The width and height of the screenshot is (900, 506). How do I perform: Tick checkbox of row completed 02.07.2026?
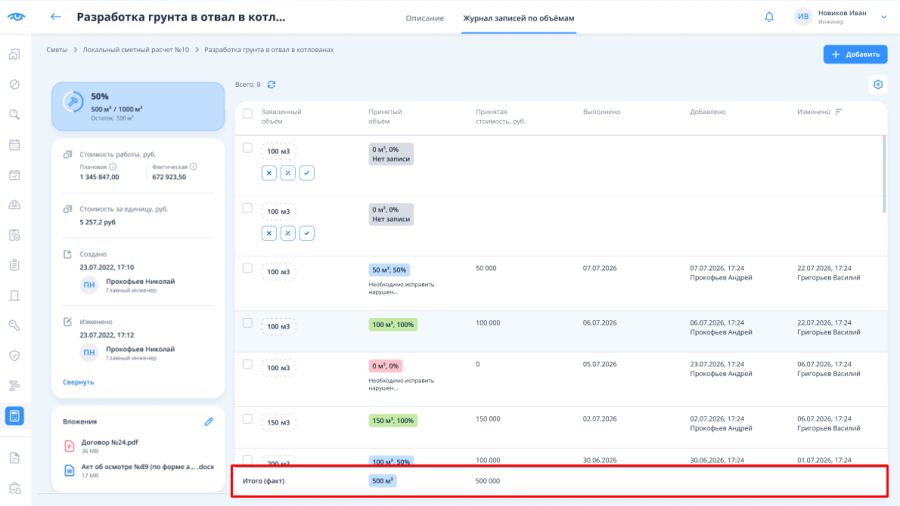(247, 419)
